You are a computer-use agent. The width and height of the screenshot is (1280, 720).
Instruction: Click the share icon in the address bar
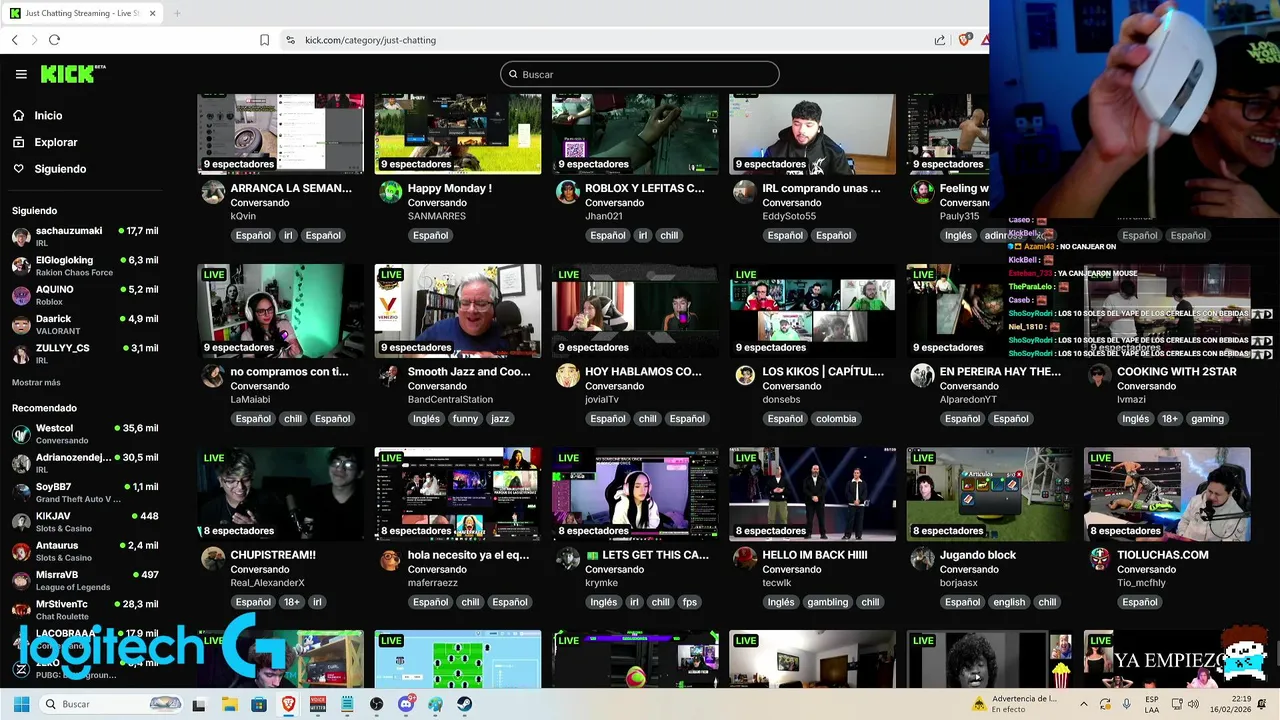click(940, 40)
